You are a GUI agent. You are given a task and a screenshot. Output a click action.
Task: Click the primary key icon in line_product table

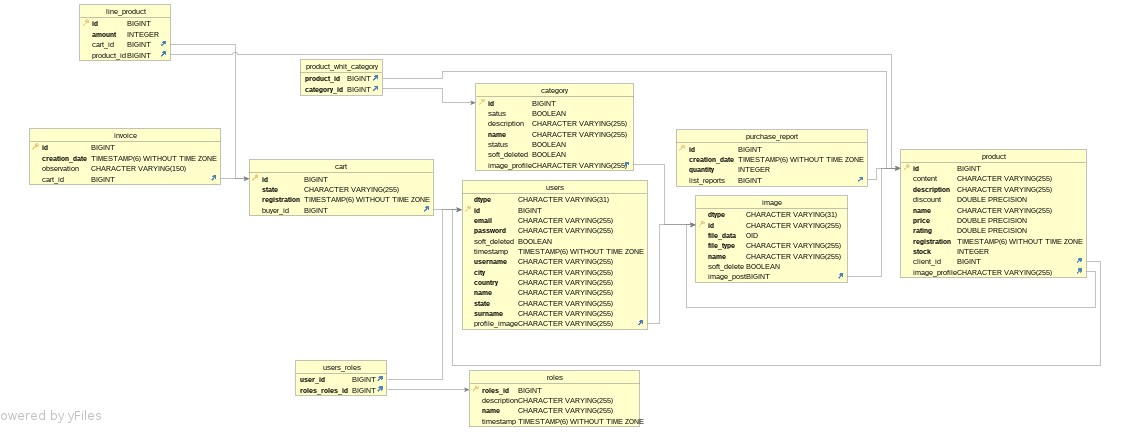point(86,23)
